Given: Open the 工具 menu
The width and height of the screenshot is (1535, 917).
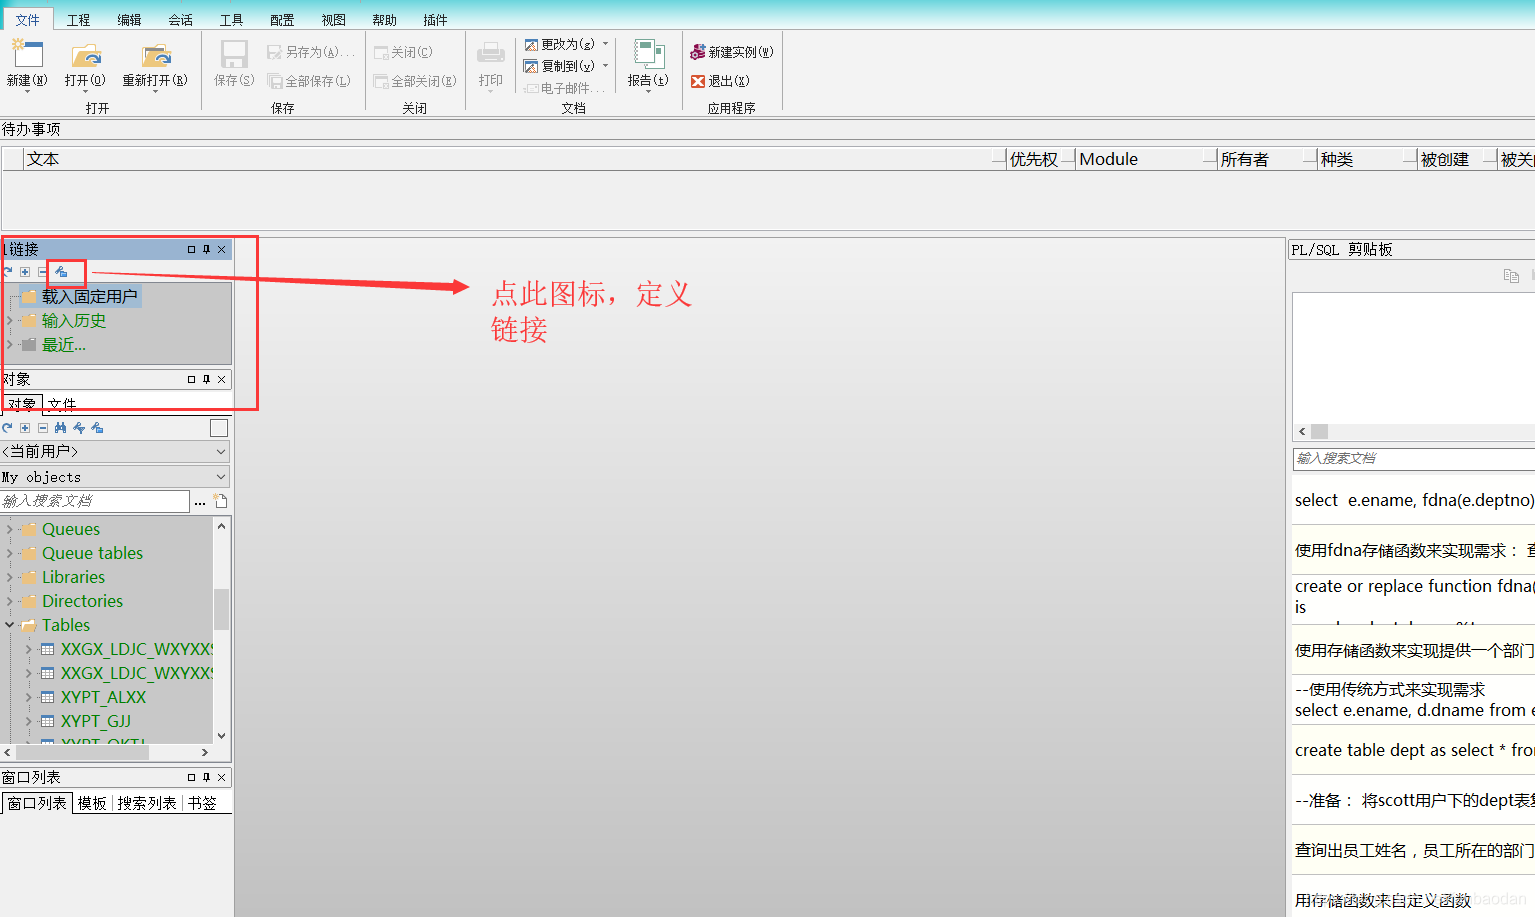Looking at the screenshot, I should tap(231, 18).
